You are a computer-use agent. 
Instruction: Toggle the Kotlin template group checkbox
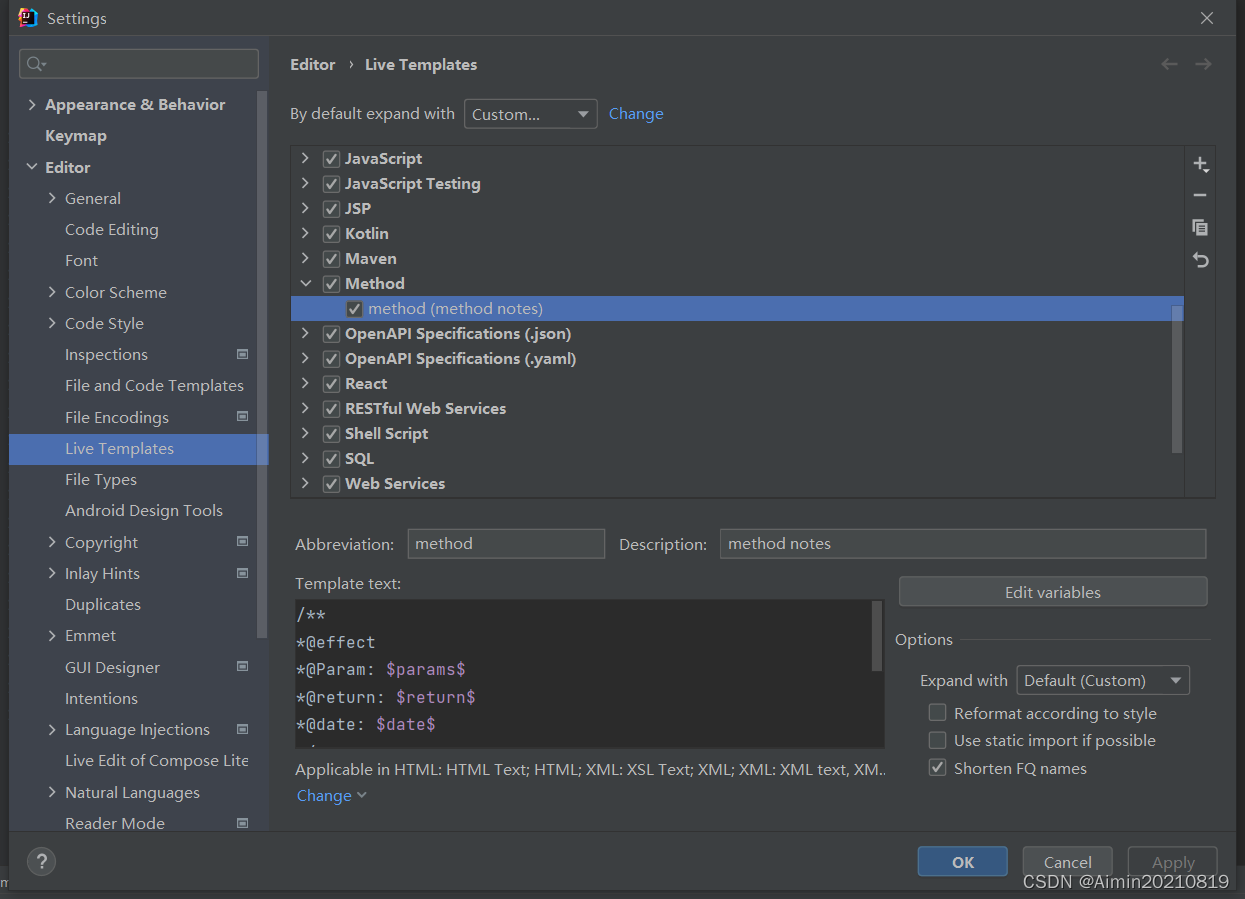[331, 234]
